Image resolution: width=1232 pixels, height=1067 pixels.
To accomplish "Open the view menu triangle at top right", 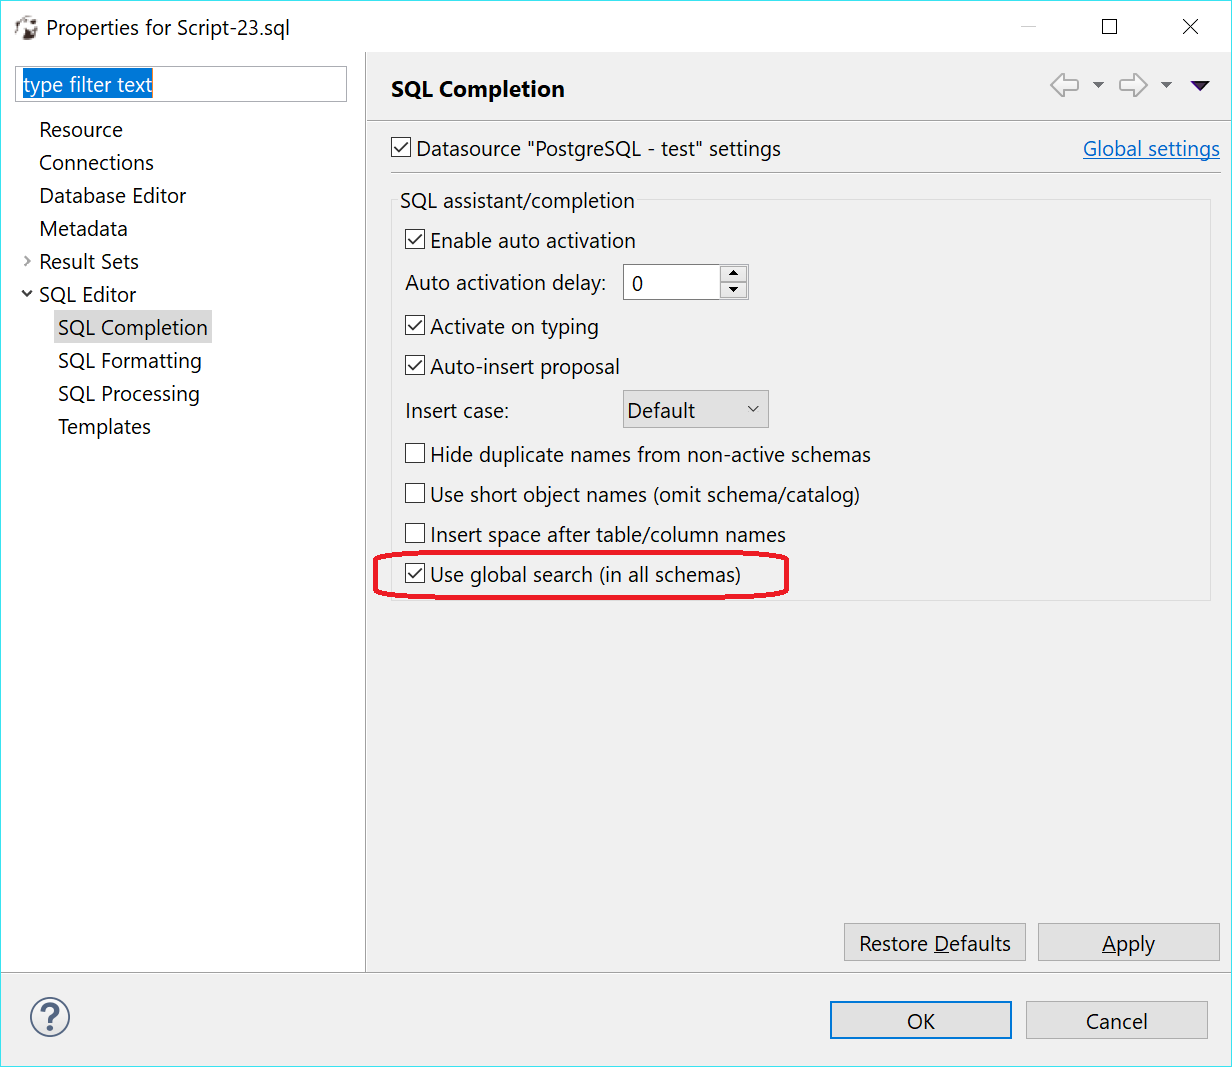I will [x=1199, y=85].
